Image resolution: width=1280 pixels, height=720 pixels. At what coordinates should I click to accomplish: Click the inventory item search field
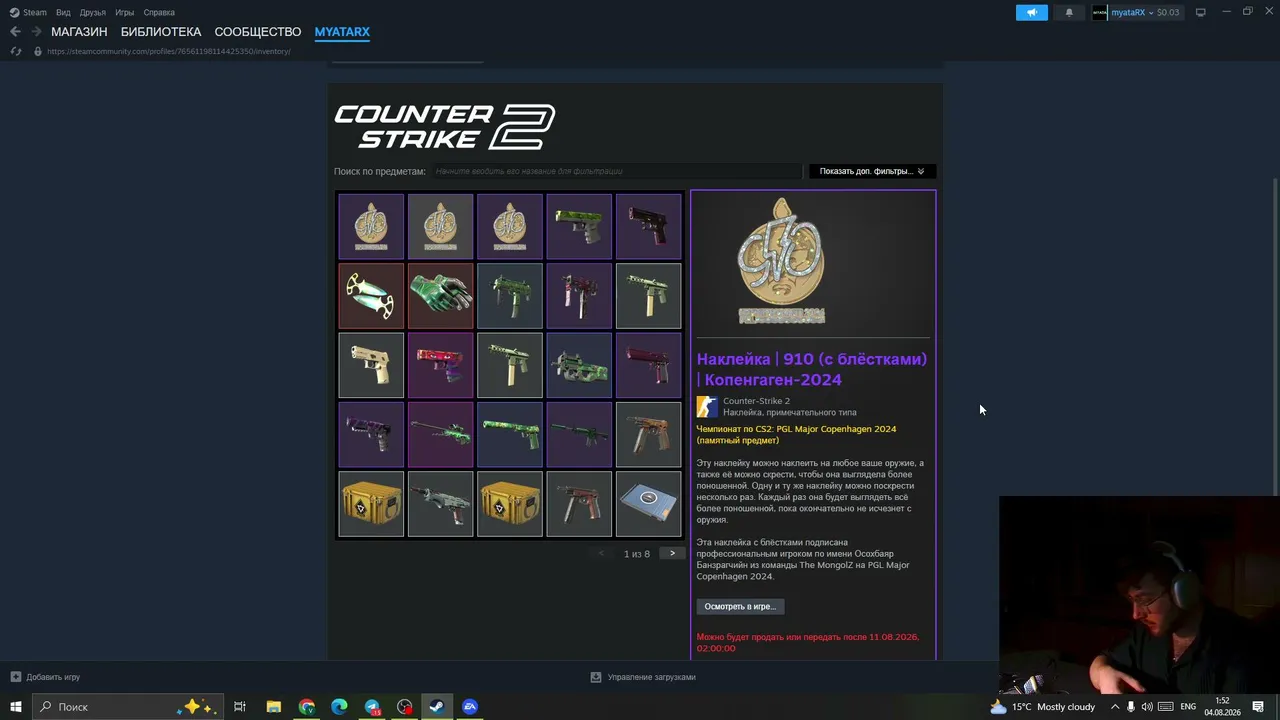click(x=616, y=171)
